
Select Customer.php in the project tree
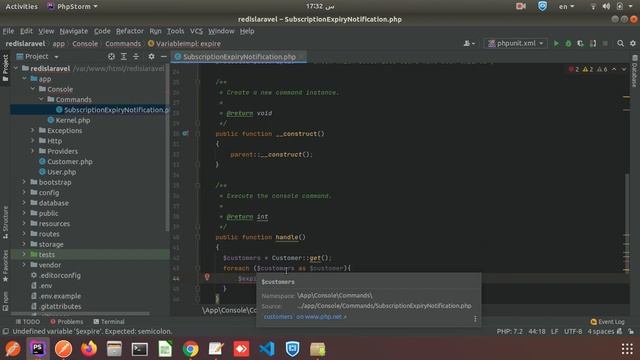point(69,162)
